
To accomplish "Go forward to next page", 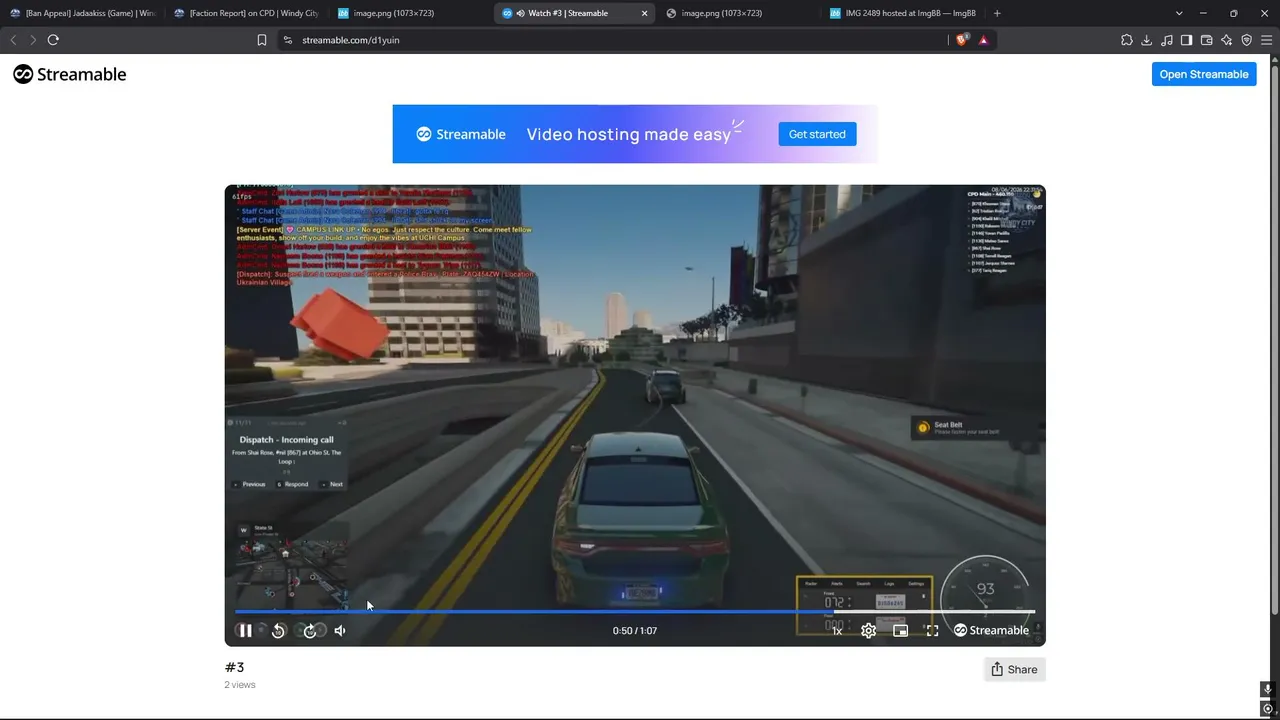I will click(33, 40).
